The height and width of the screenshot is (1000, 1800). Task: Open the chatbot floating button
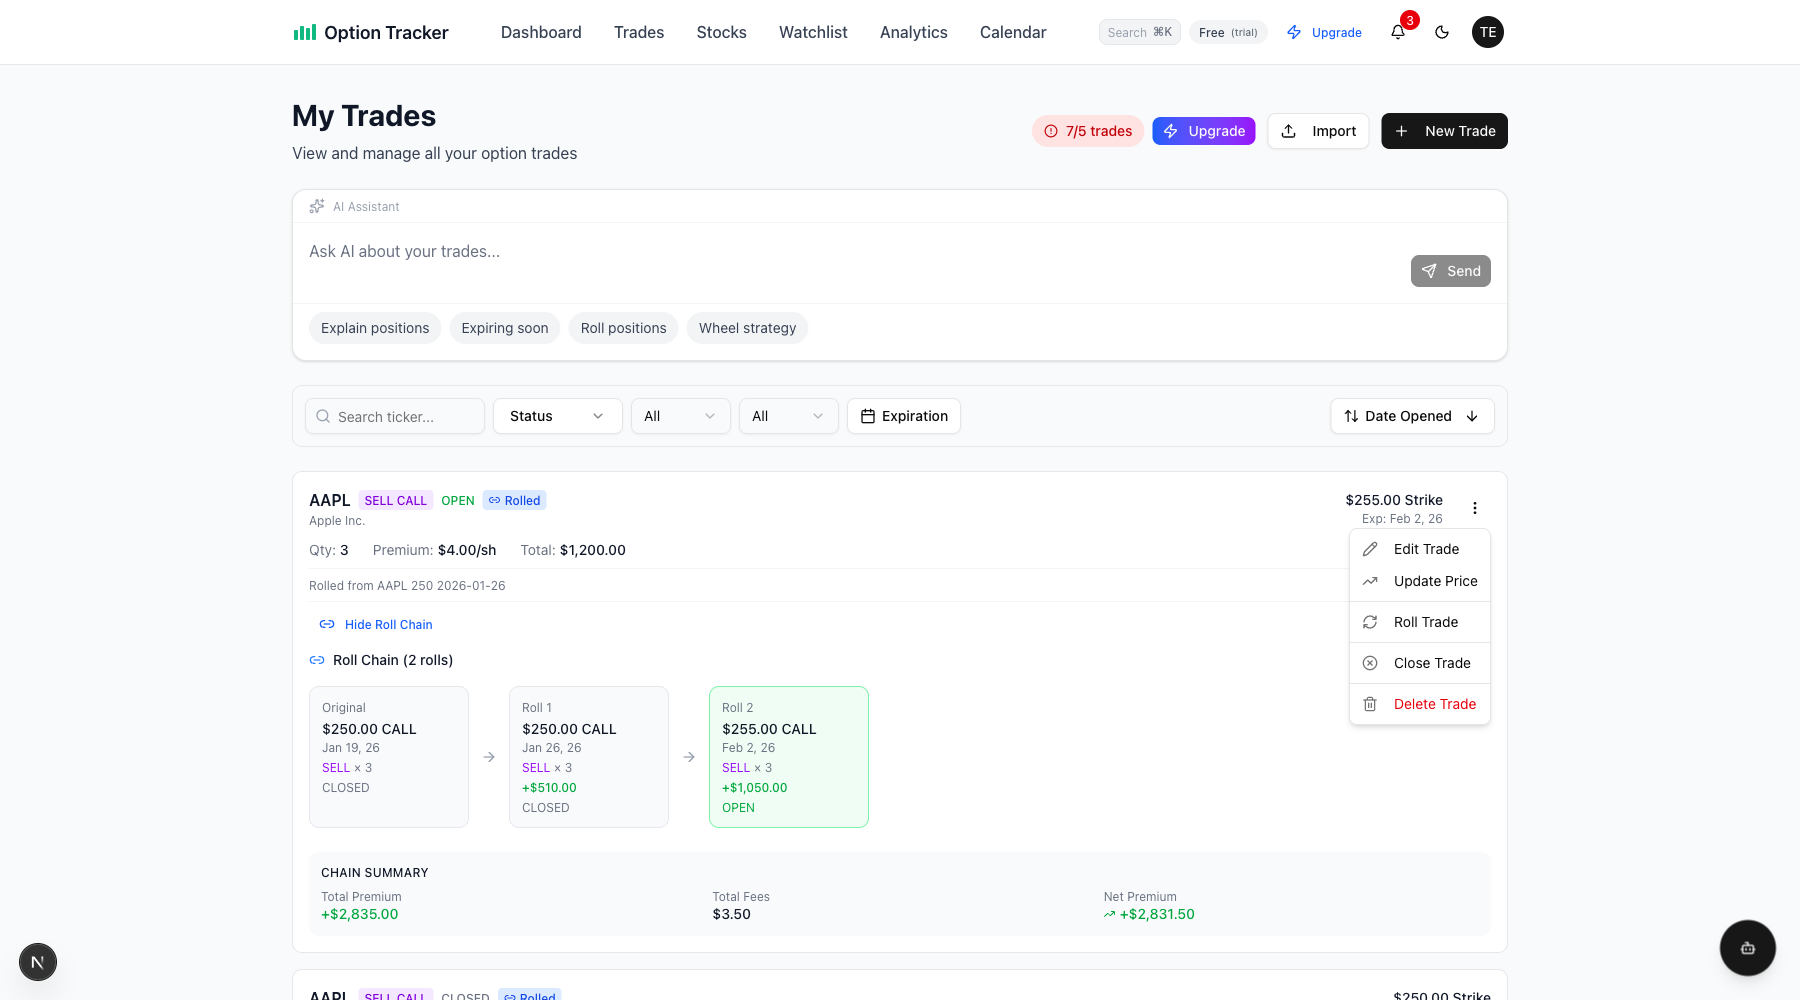(1747, 948)
